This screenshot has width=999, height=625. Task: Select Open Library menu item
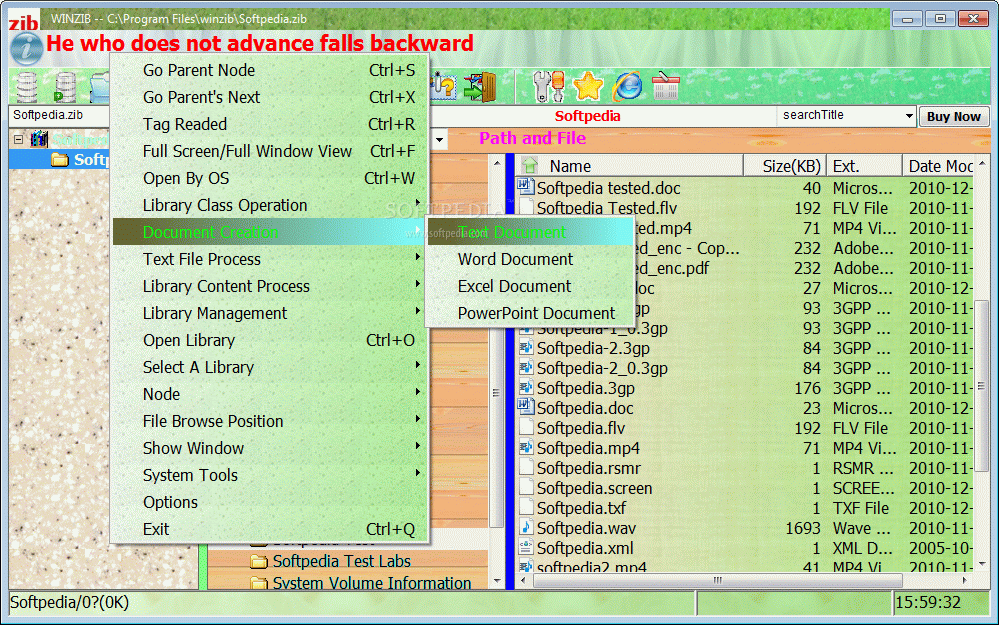pos(270,341)
